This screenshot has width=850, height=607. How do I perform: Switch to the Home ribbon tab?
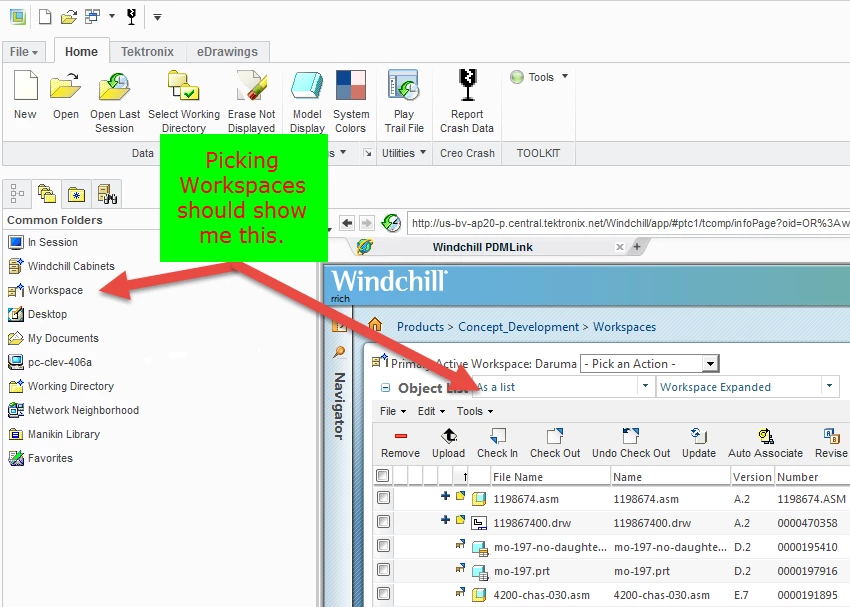(81, 51)
